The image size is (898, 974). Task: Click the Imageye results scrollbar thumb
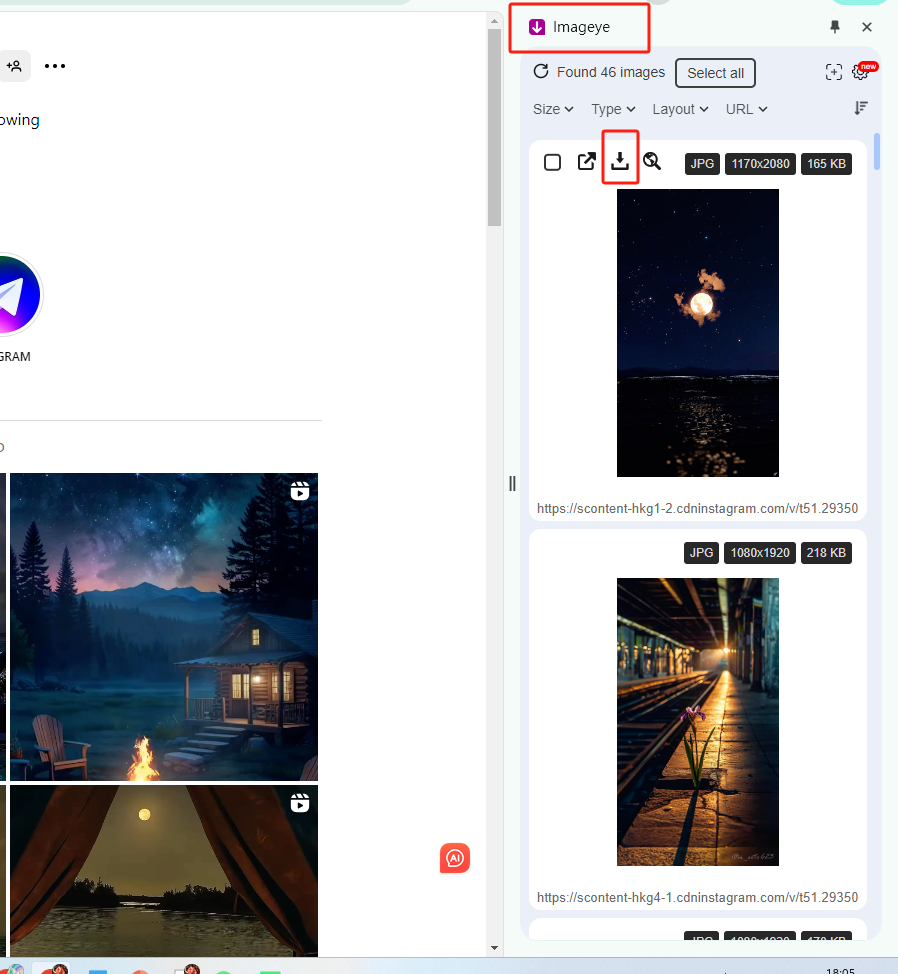pyautogui.click(x=877, y=152)
